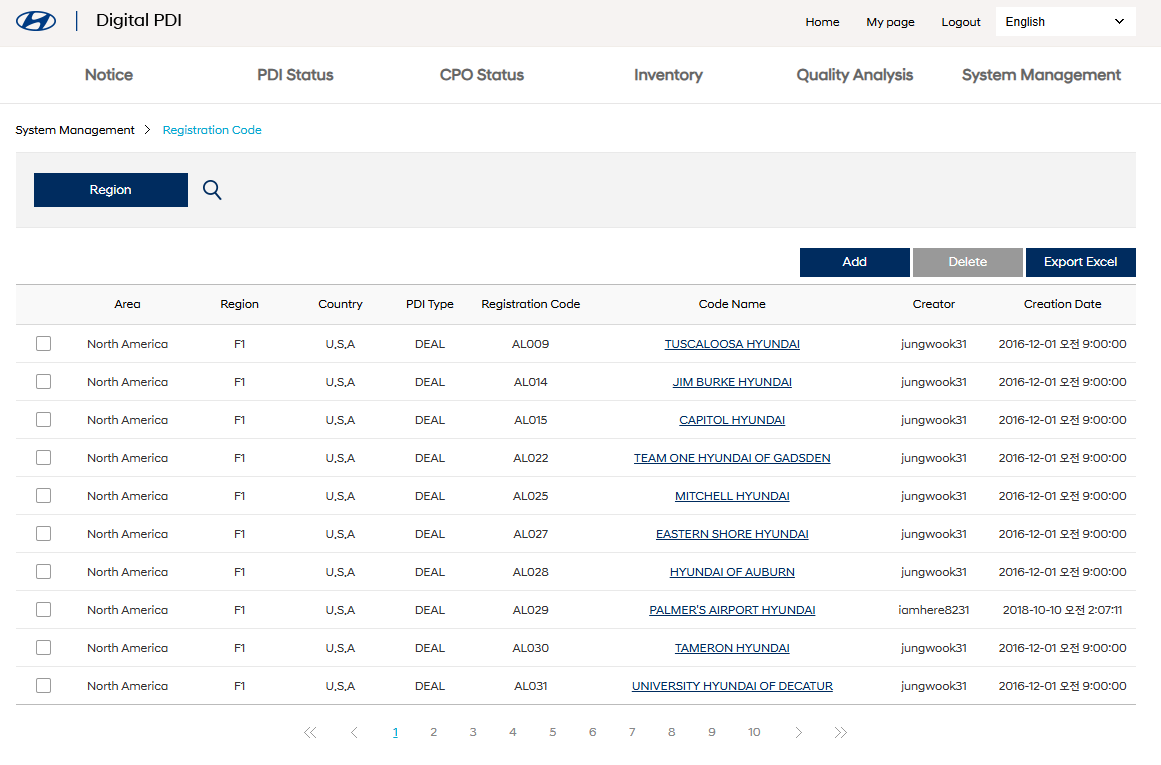Check the box for AL029 row

click(x=44, y=609)
